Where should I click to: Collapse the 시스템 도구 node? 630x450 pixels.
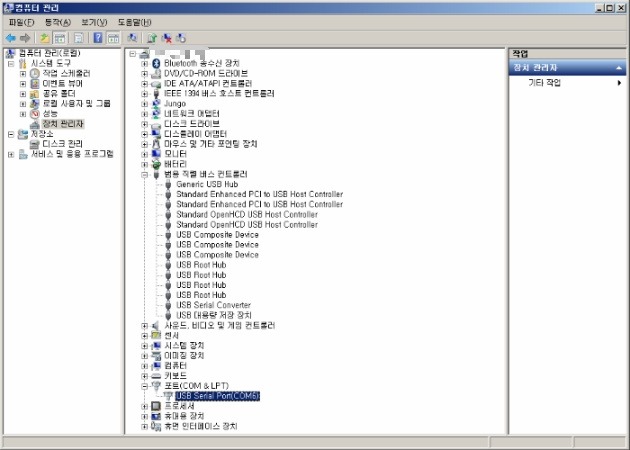point(11,63)
